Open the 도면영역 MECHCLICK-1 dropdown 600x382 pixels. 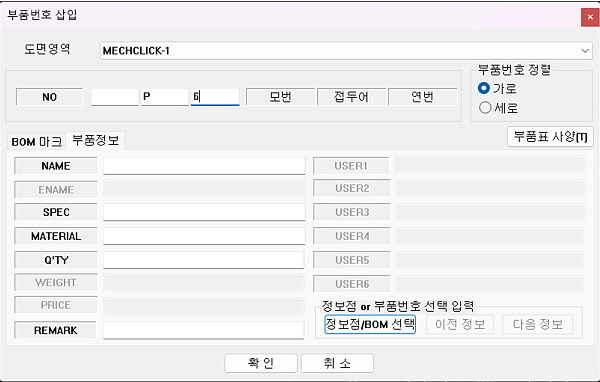click(346, 51)
